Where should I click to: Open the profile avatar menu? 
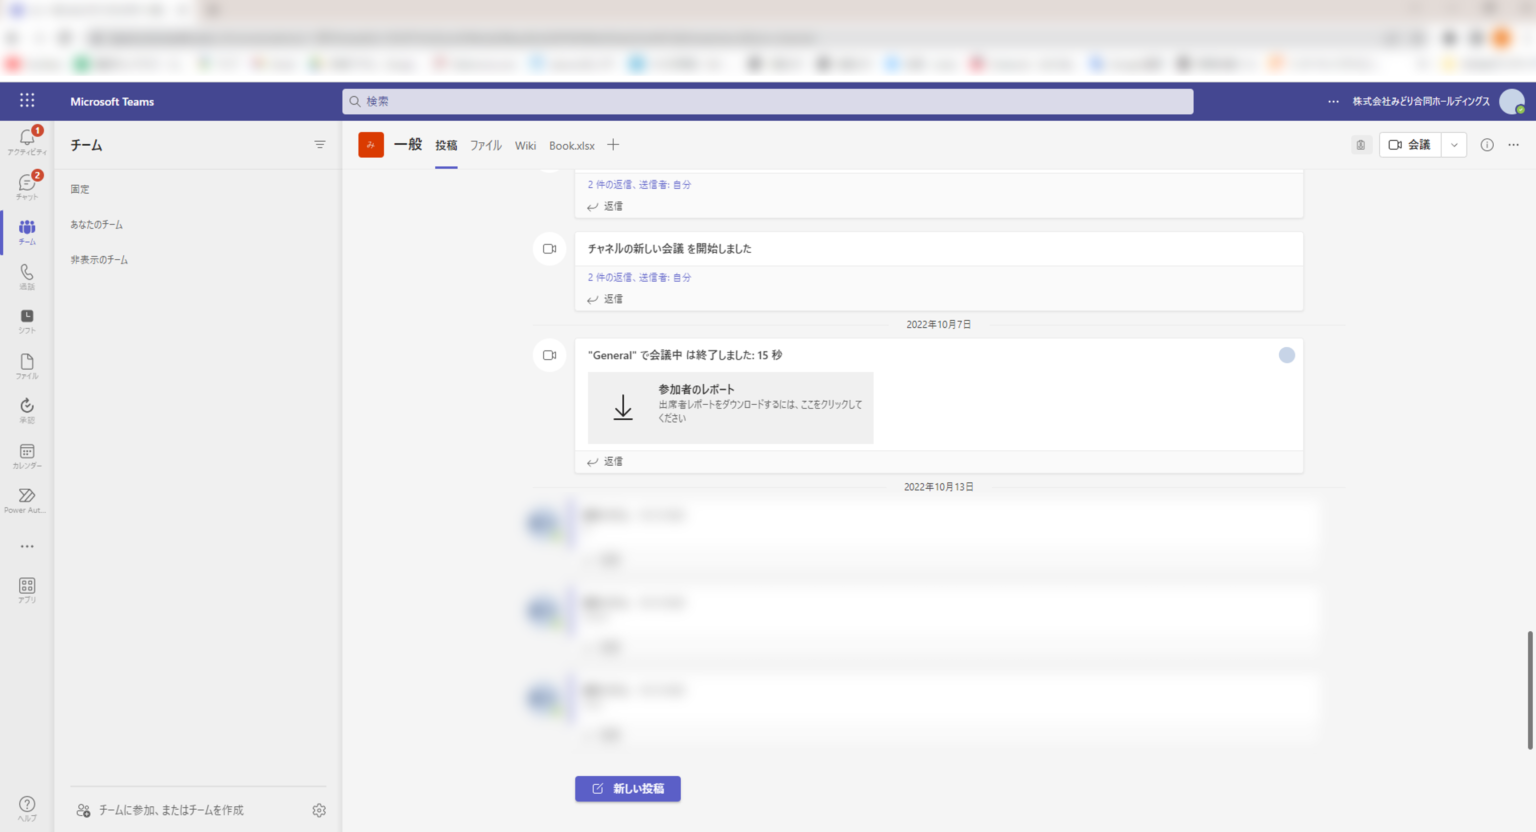pos(1512,101)
